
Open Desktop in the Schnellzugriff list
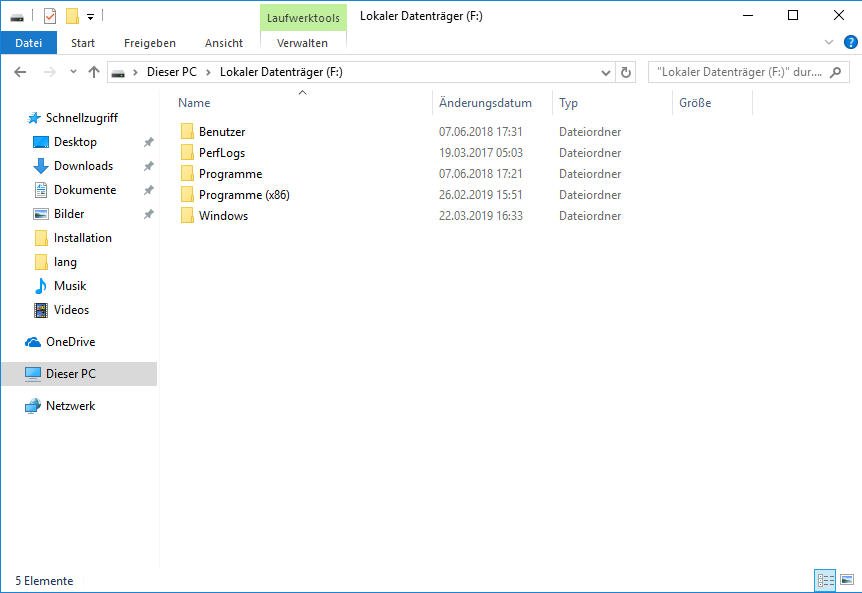(75, 142)
